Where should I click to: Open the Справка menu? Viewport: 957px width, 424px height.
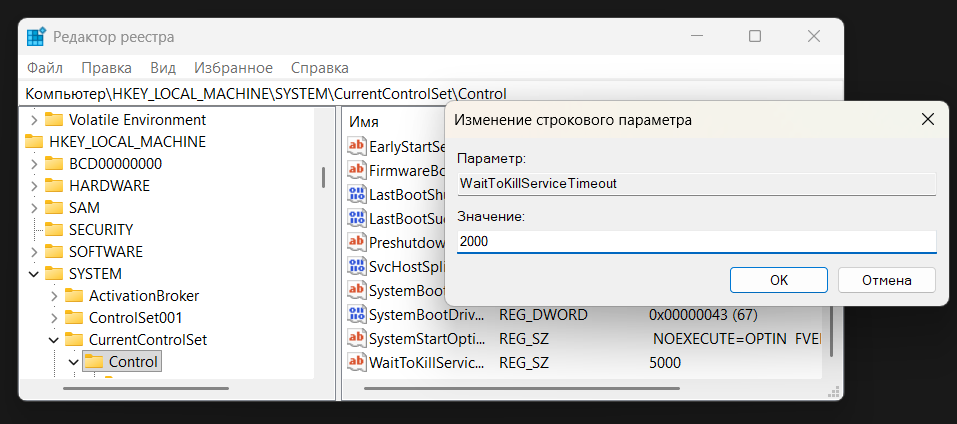coord(319,68)
